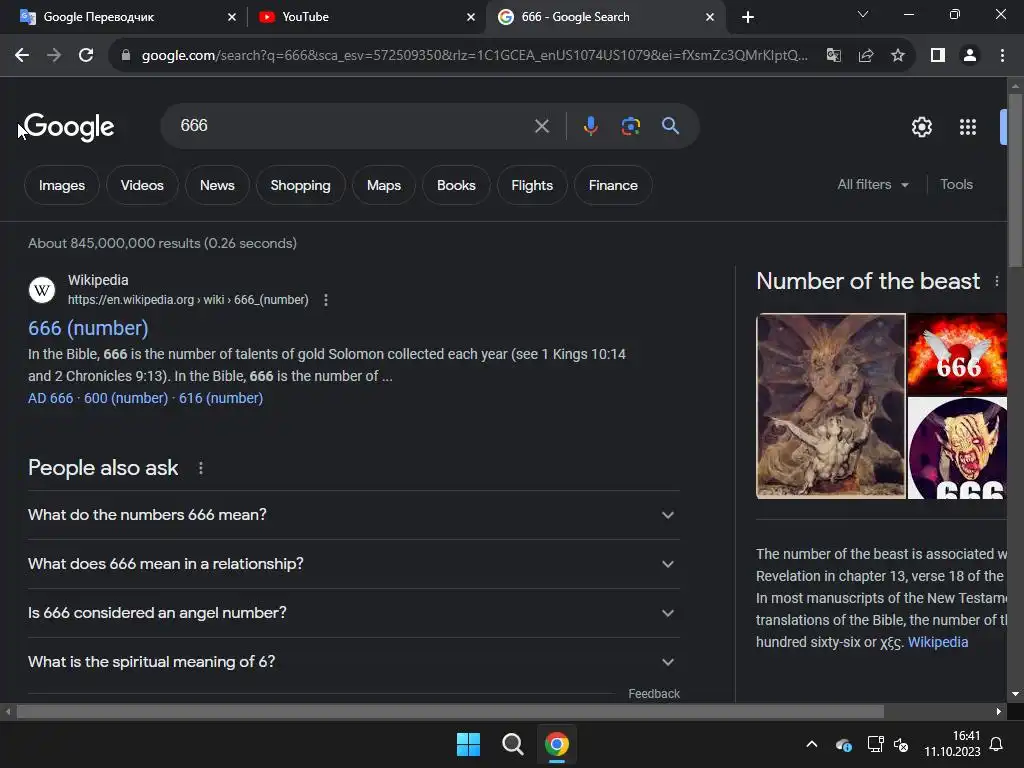Screen dimensions: 1024x768
Task: Clear the search box with the X icon
Action: tap(541, 125)
